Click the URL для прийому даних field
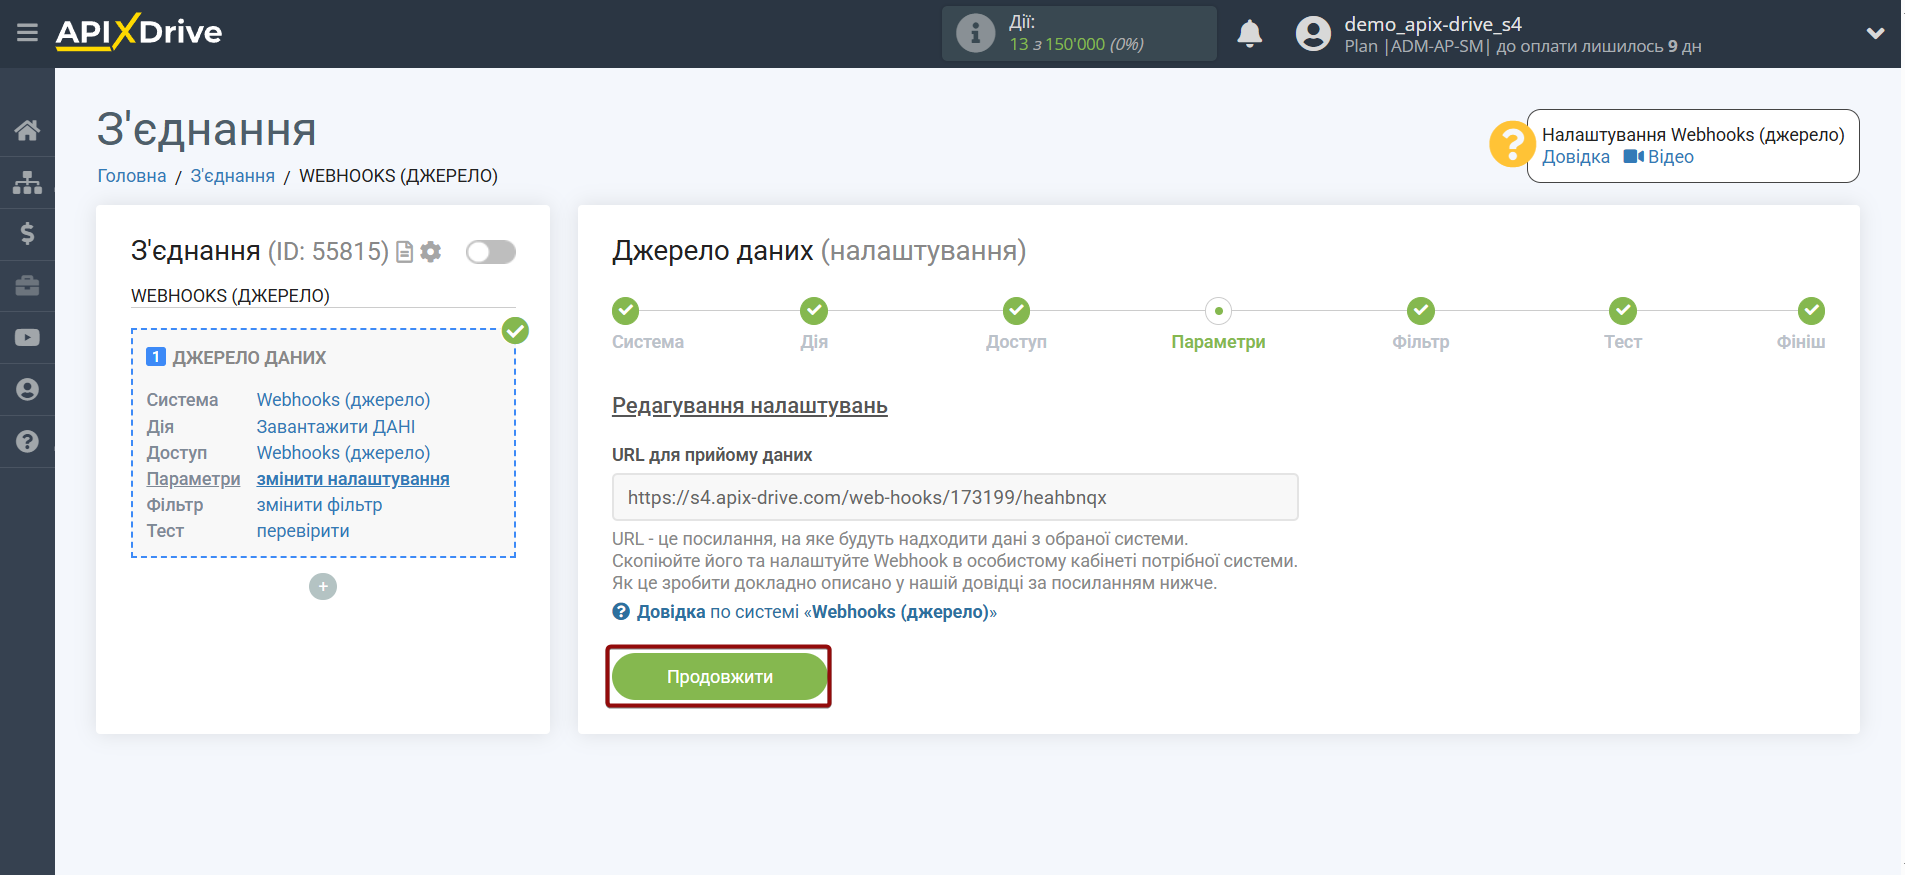This screenshot has height=875, width=1905. click(954, 497)
